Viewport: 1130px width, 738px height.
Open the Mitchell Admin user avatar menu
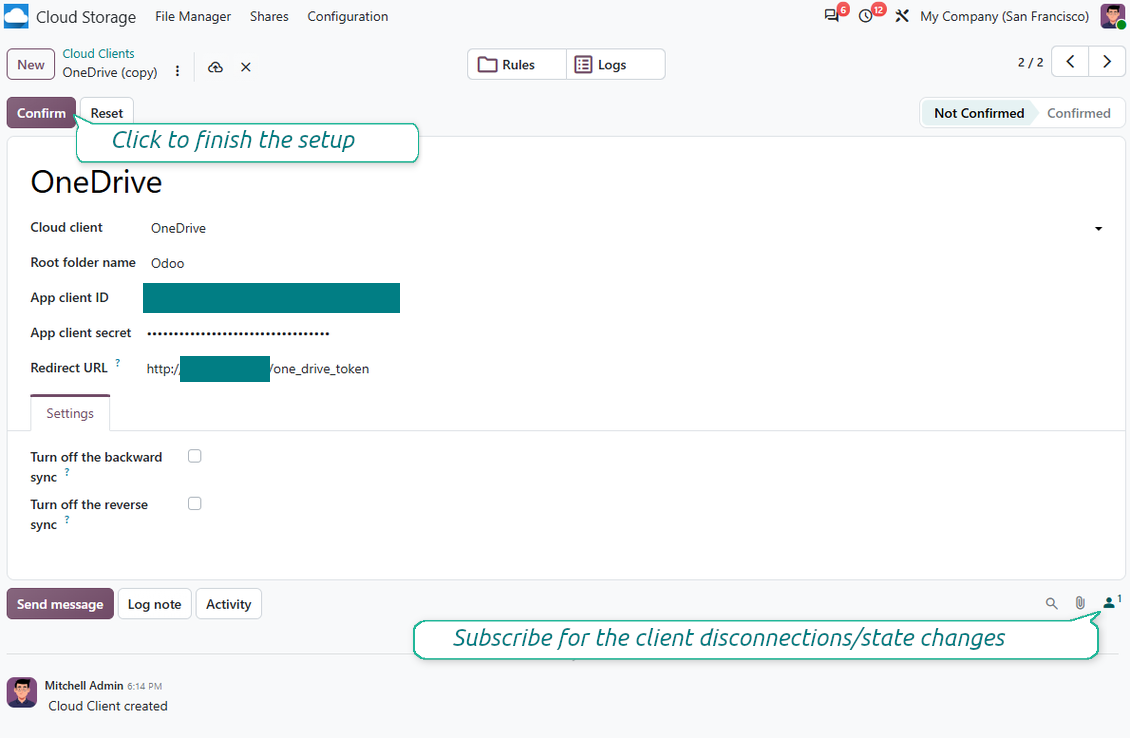pos(1113,16)
